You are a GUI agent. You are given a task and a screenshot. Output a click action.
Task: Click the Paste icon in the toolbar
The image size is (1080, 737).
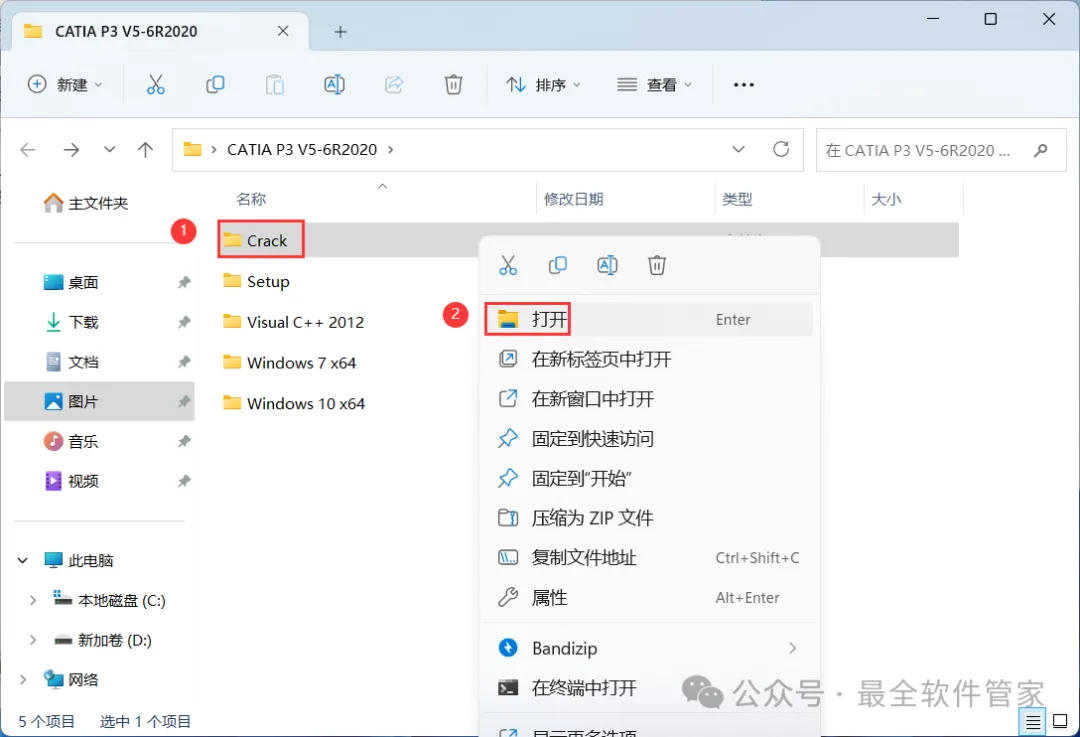[275, 85]
